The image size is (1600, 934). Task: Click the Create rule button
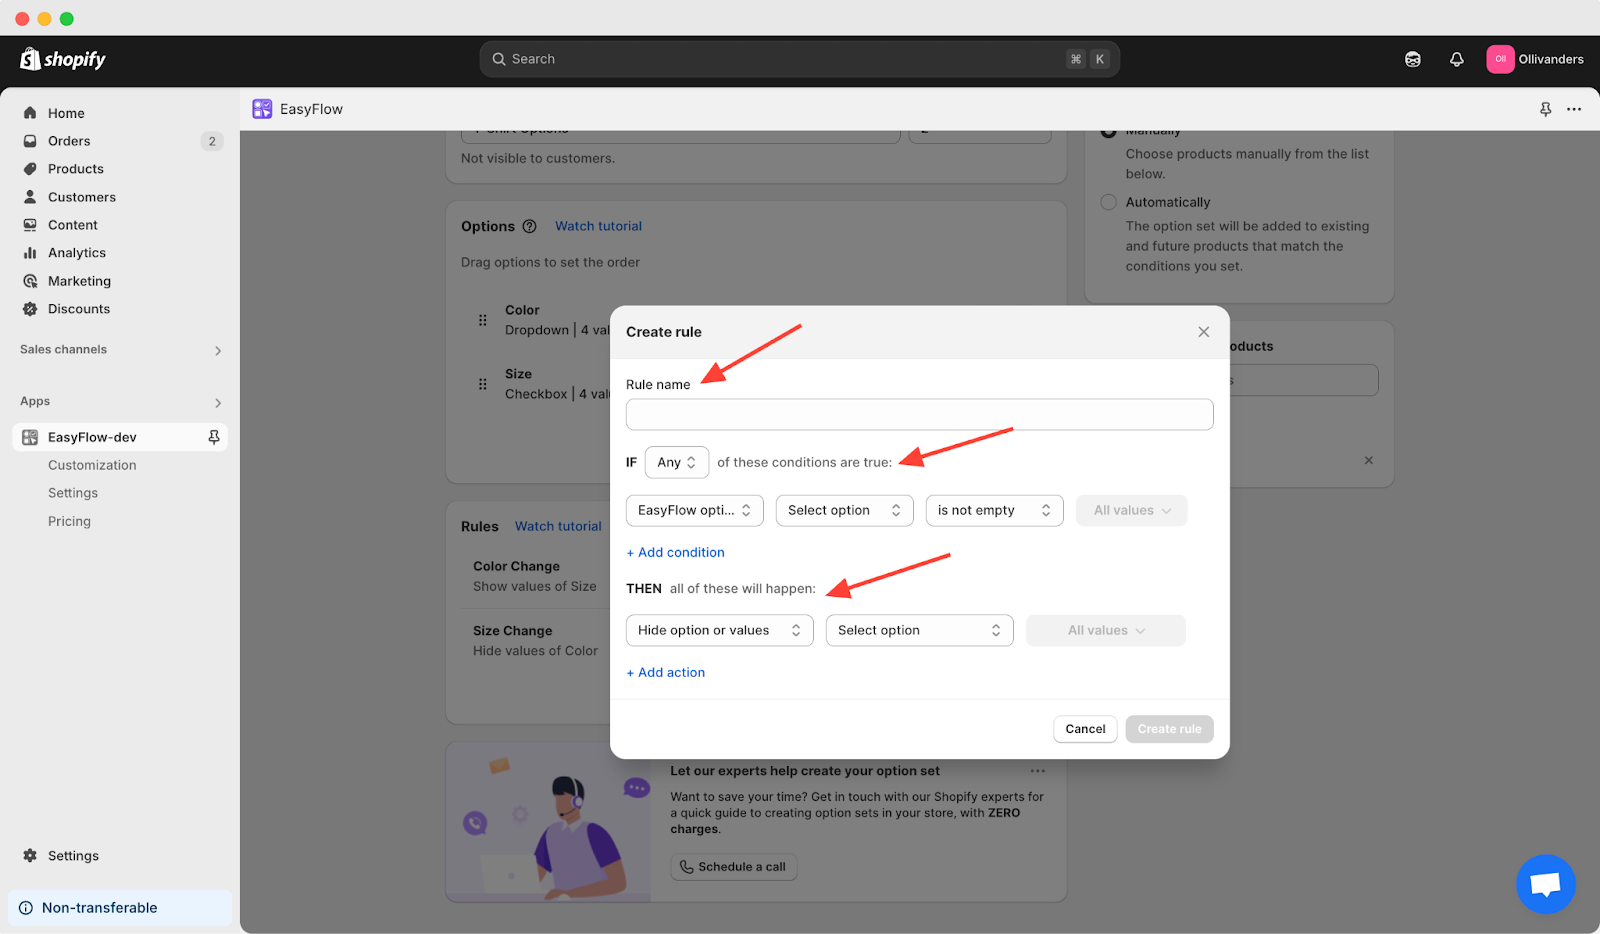click(1169, 729)
